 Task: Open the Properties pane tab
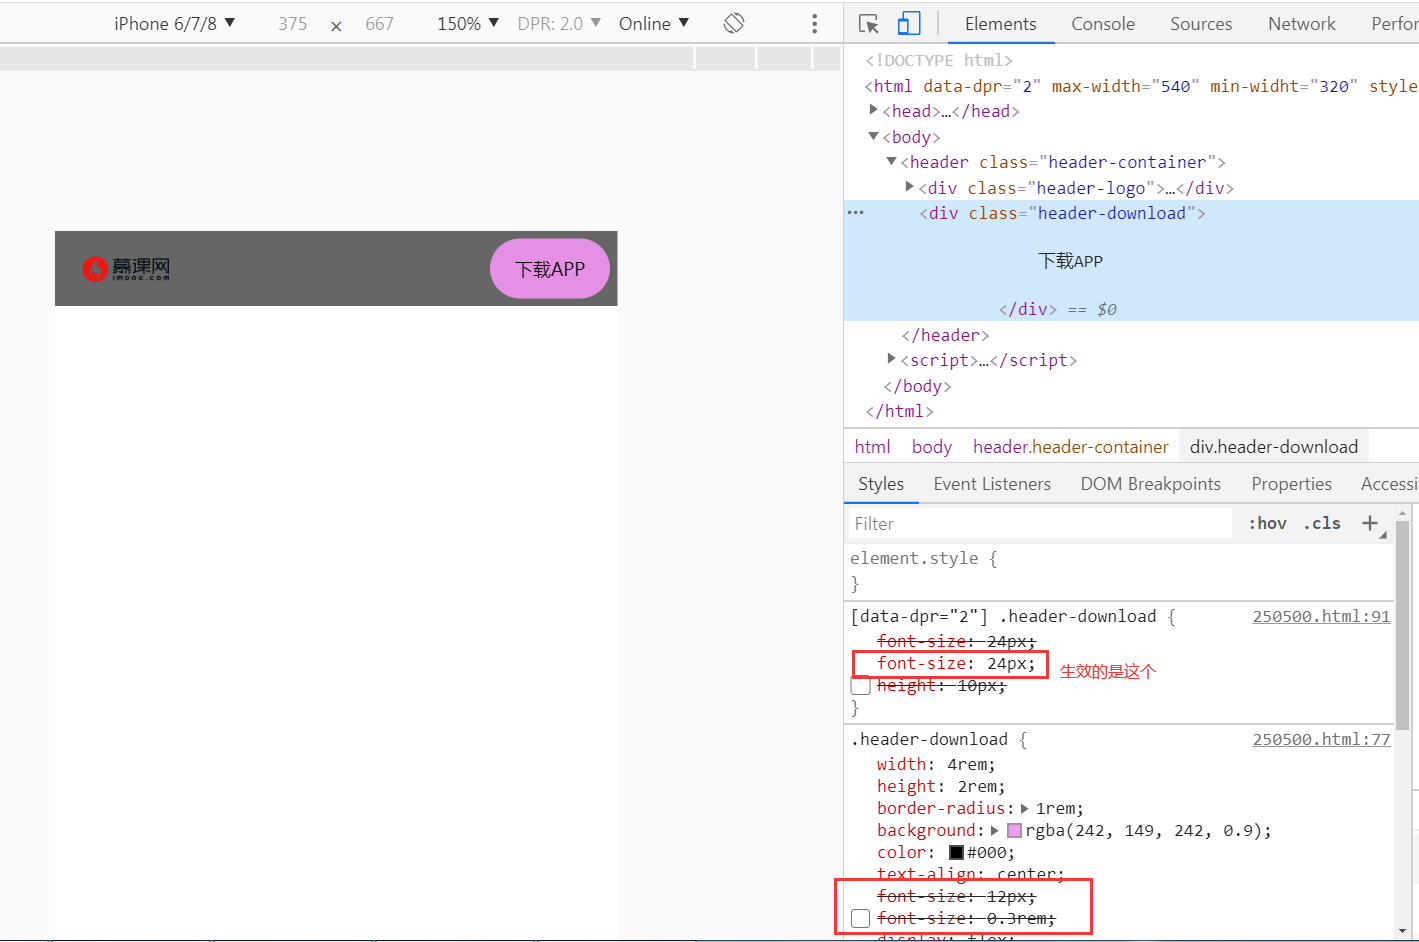(1291, 484)
